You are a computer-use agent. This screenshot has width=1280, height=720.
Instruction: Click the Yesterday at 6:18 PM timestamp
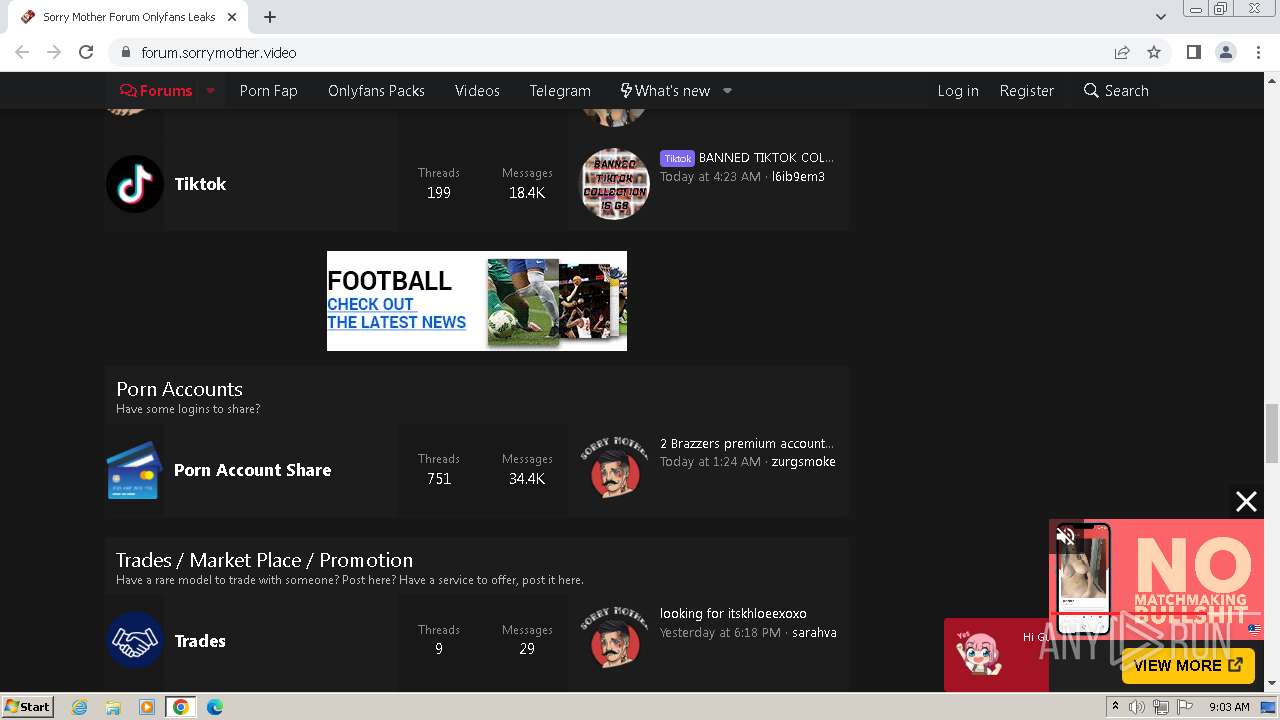(x=721, y=633)
